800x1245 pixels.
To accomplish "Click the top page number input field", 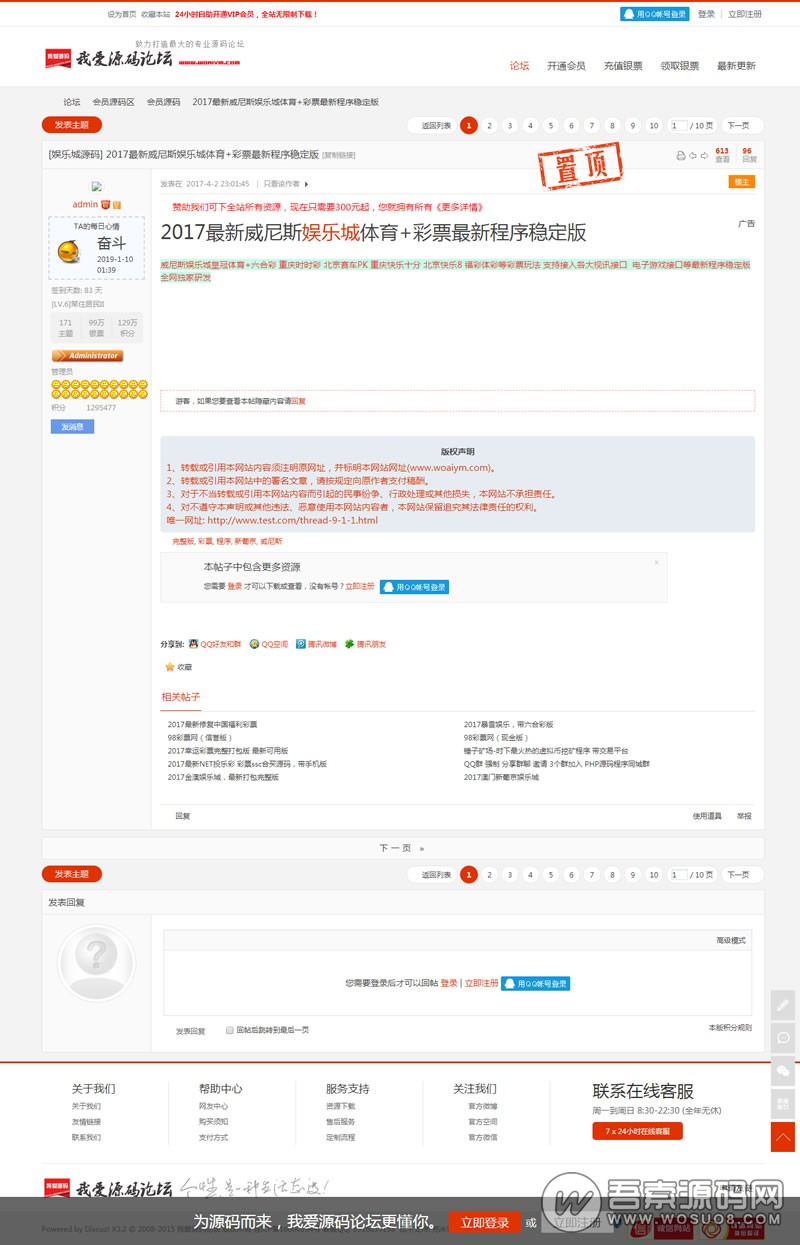I will coord(678,126).
